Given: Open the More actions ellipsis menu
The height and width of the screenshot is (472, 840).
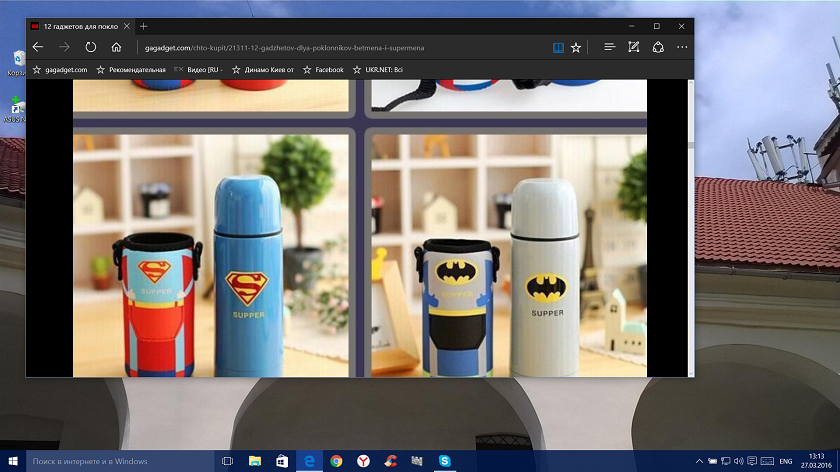Looking at the screenshot, I should point(682,47).
